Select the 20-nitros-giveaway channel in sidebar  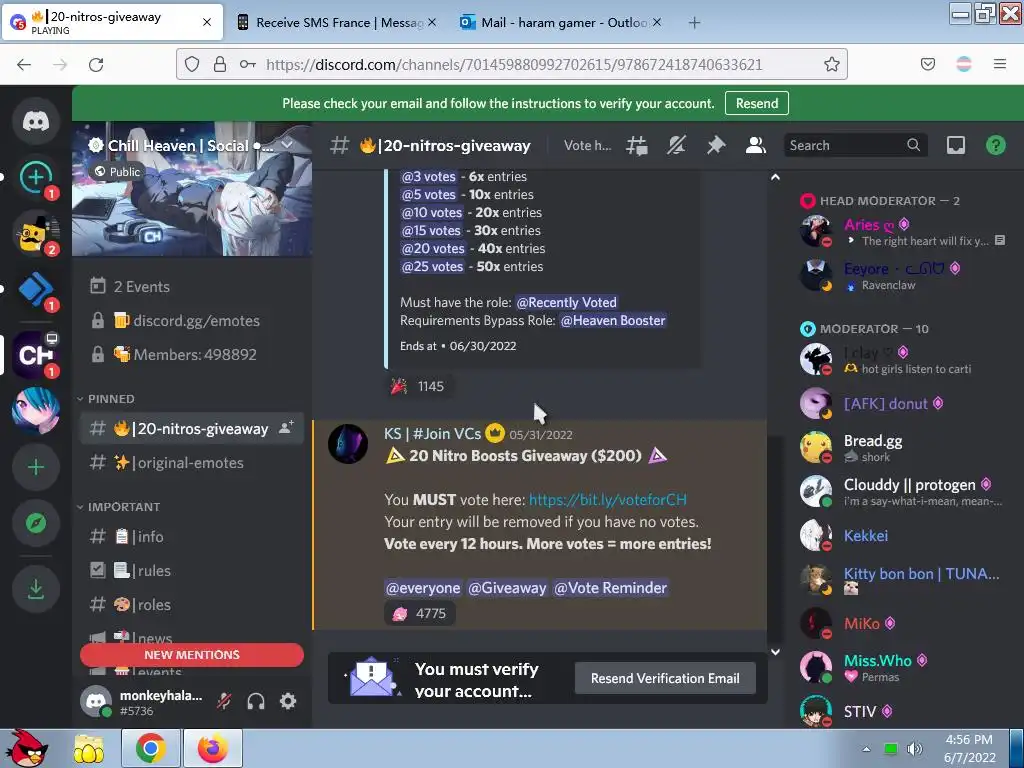click(x=191, y=429)
